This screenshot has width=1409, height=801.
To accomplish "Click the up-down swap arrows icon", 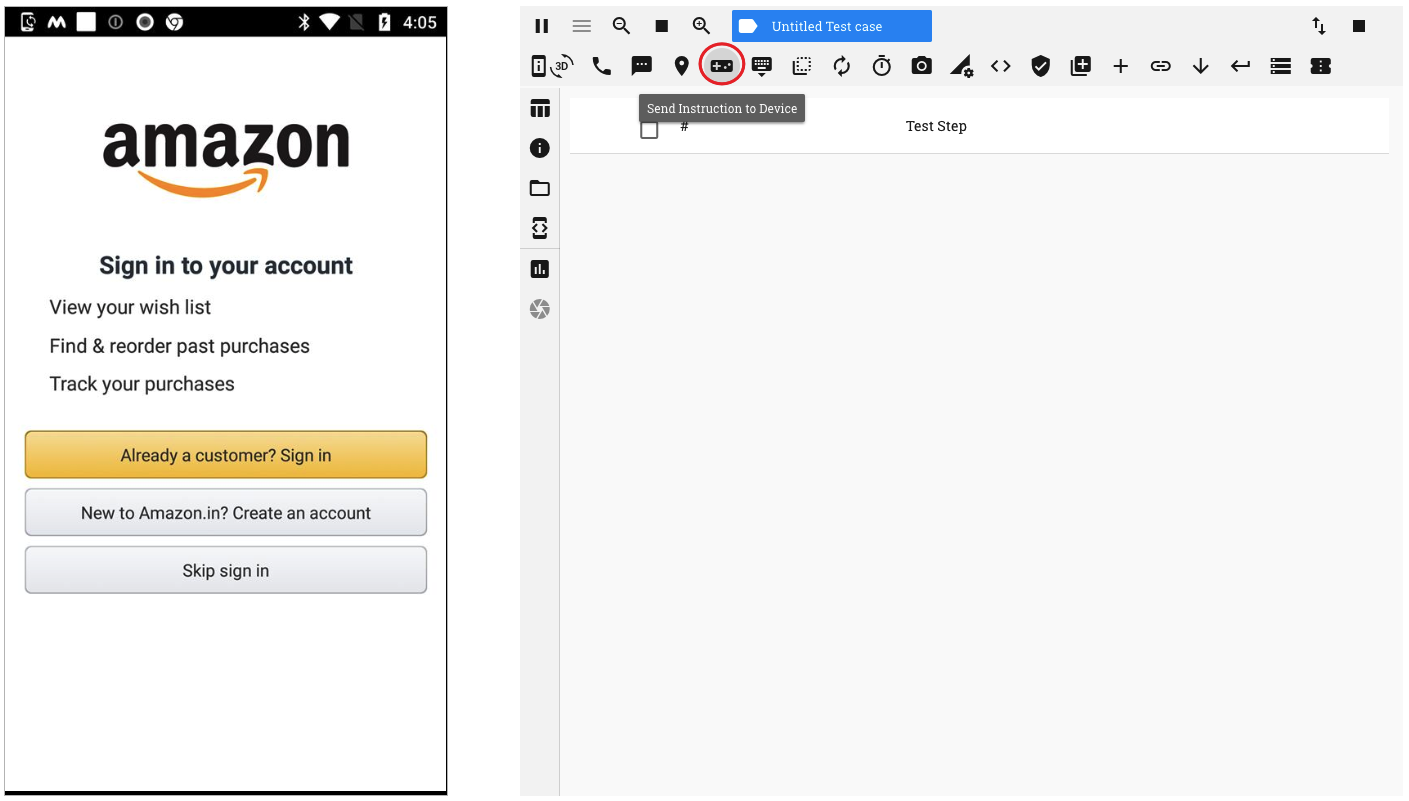I will point(1319,26).
